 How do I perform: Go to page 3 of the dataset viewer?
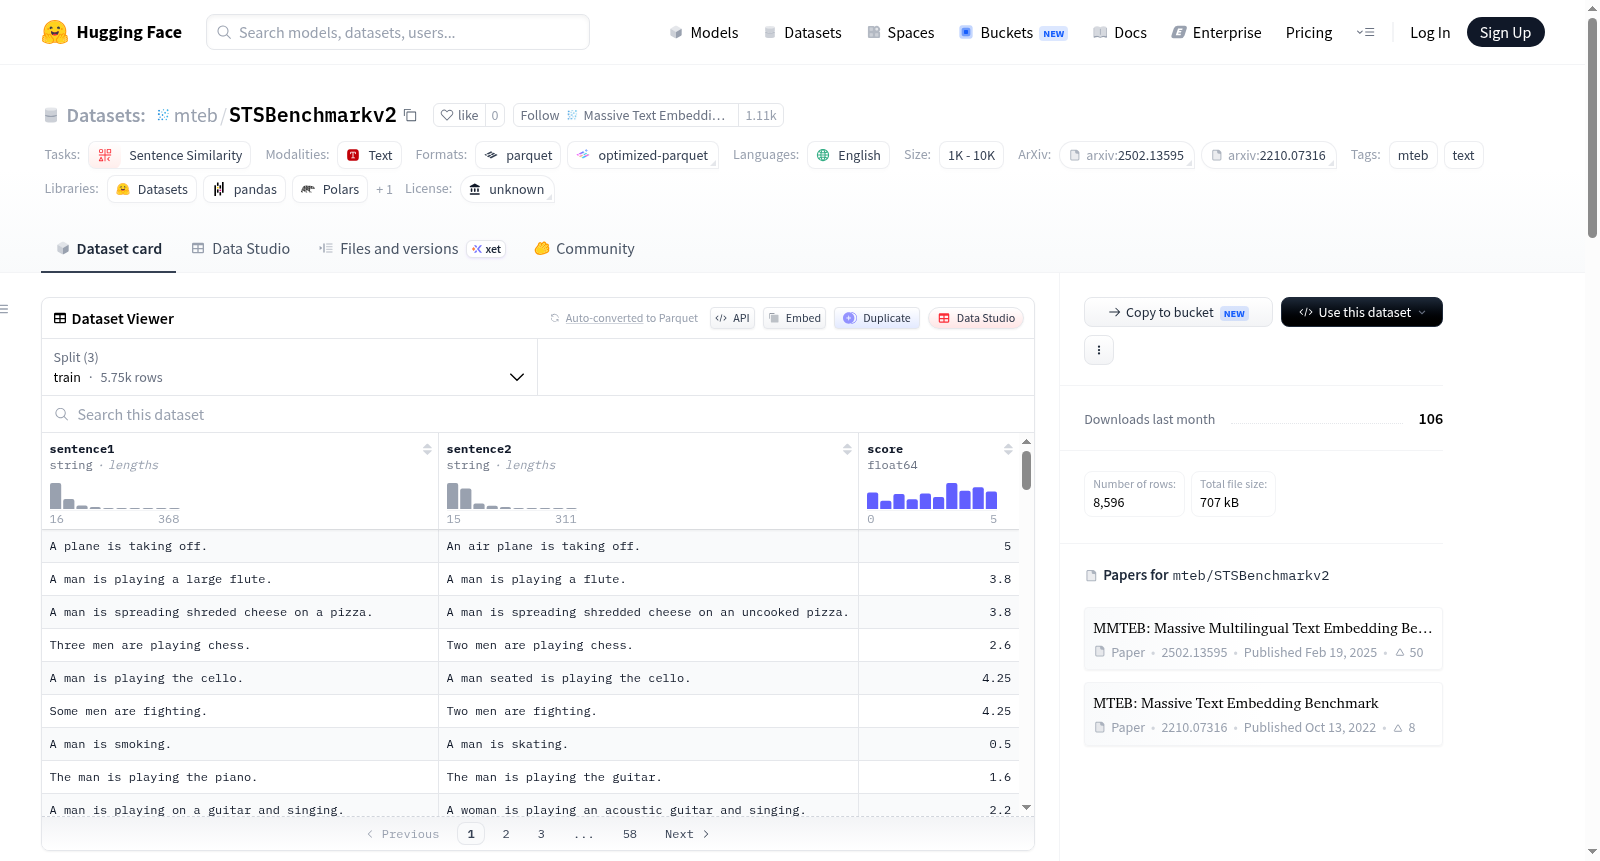click(541, 834)
